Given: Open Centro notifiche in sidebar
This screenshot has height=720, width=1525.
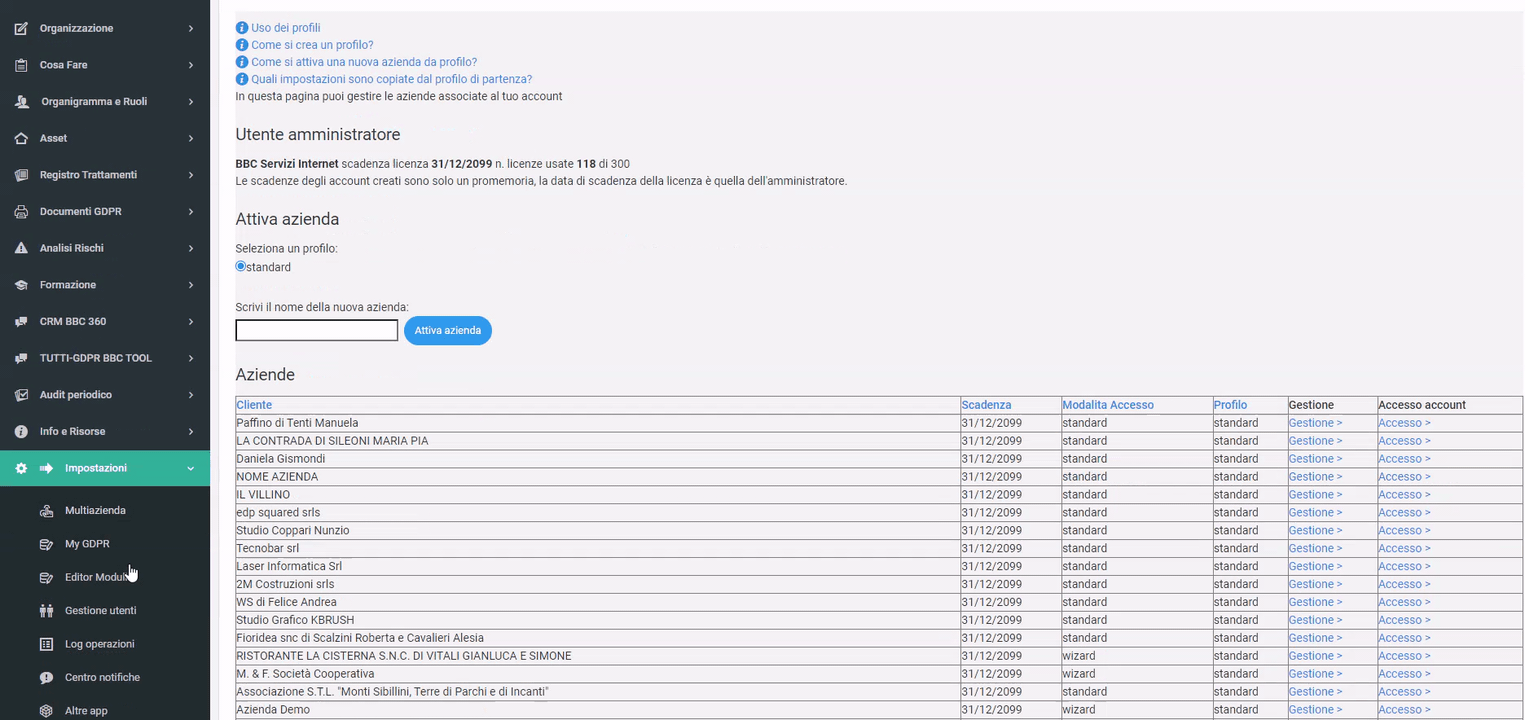Looking at the screenshot, I should coord(102,678).
